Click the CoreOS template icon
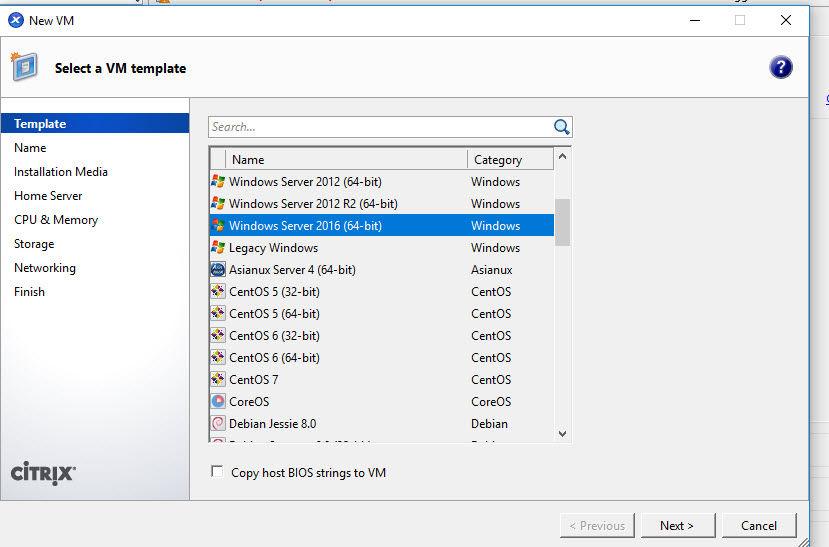Viewport: 829px width, 547px height. point(218,402)
